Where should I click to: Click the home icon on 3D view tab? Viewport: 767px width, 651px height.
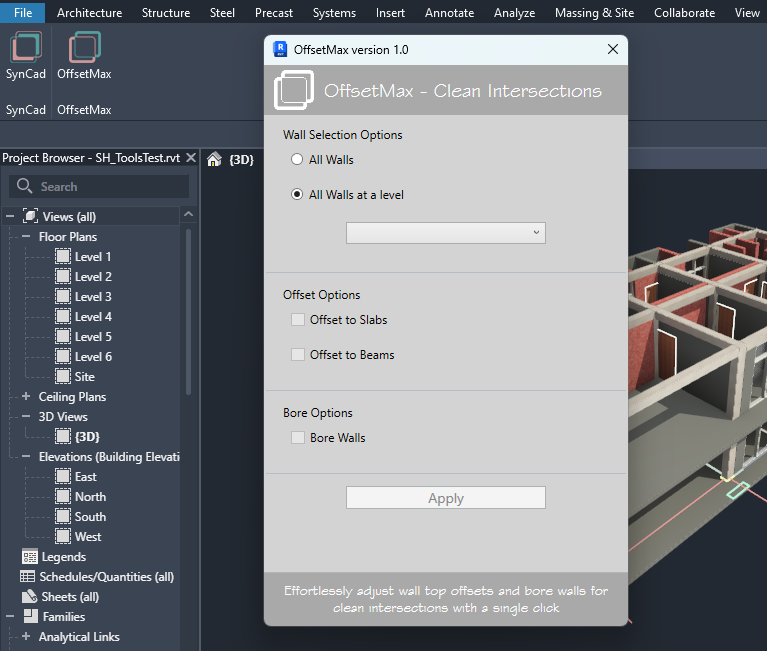(x=214, y=159)
